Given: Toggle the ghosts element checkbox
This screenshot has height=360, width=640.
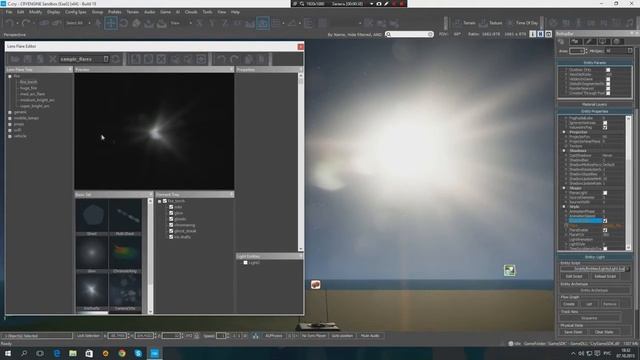Looking at the screenshot, I should coord(171,219).
